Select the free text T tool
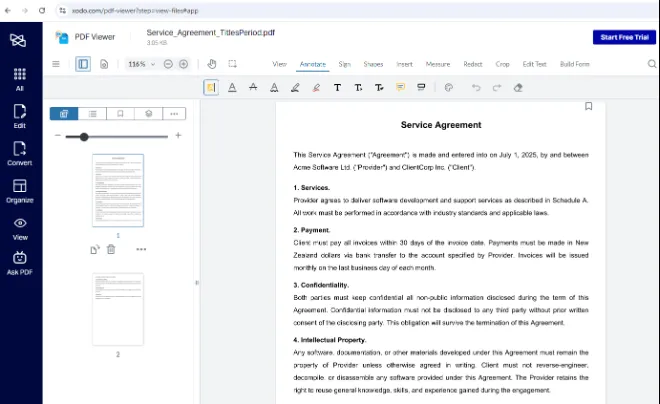The image size is (660, 404). 337,88
